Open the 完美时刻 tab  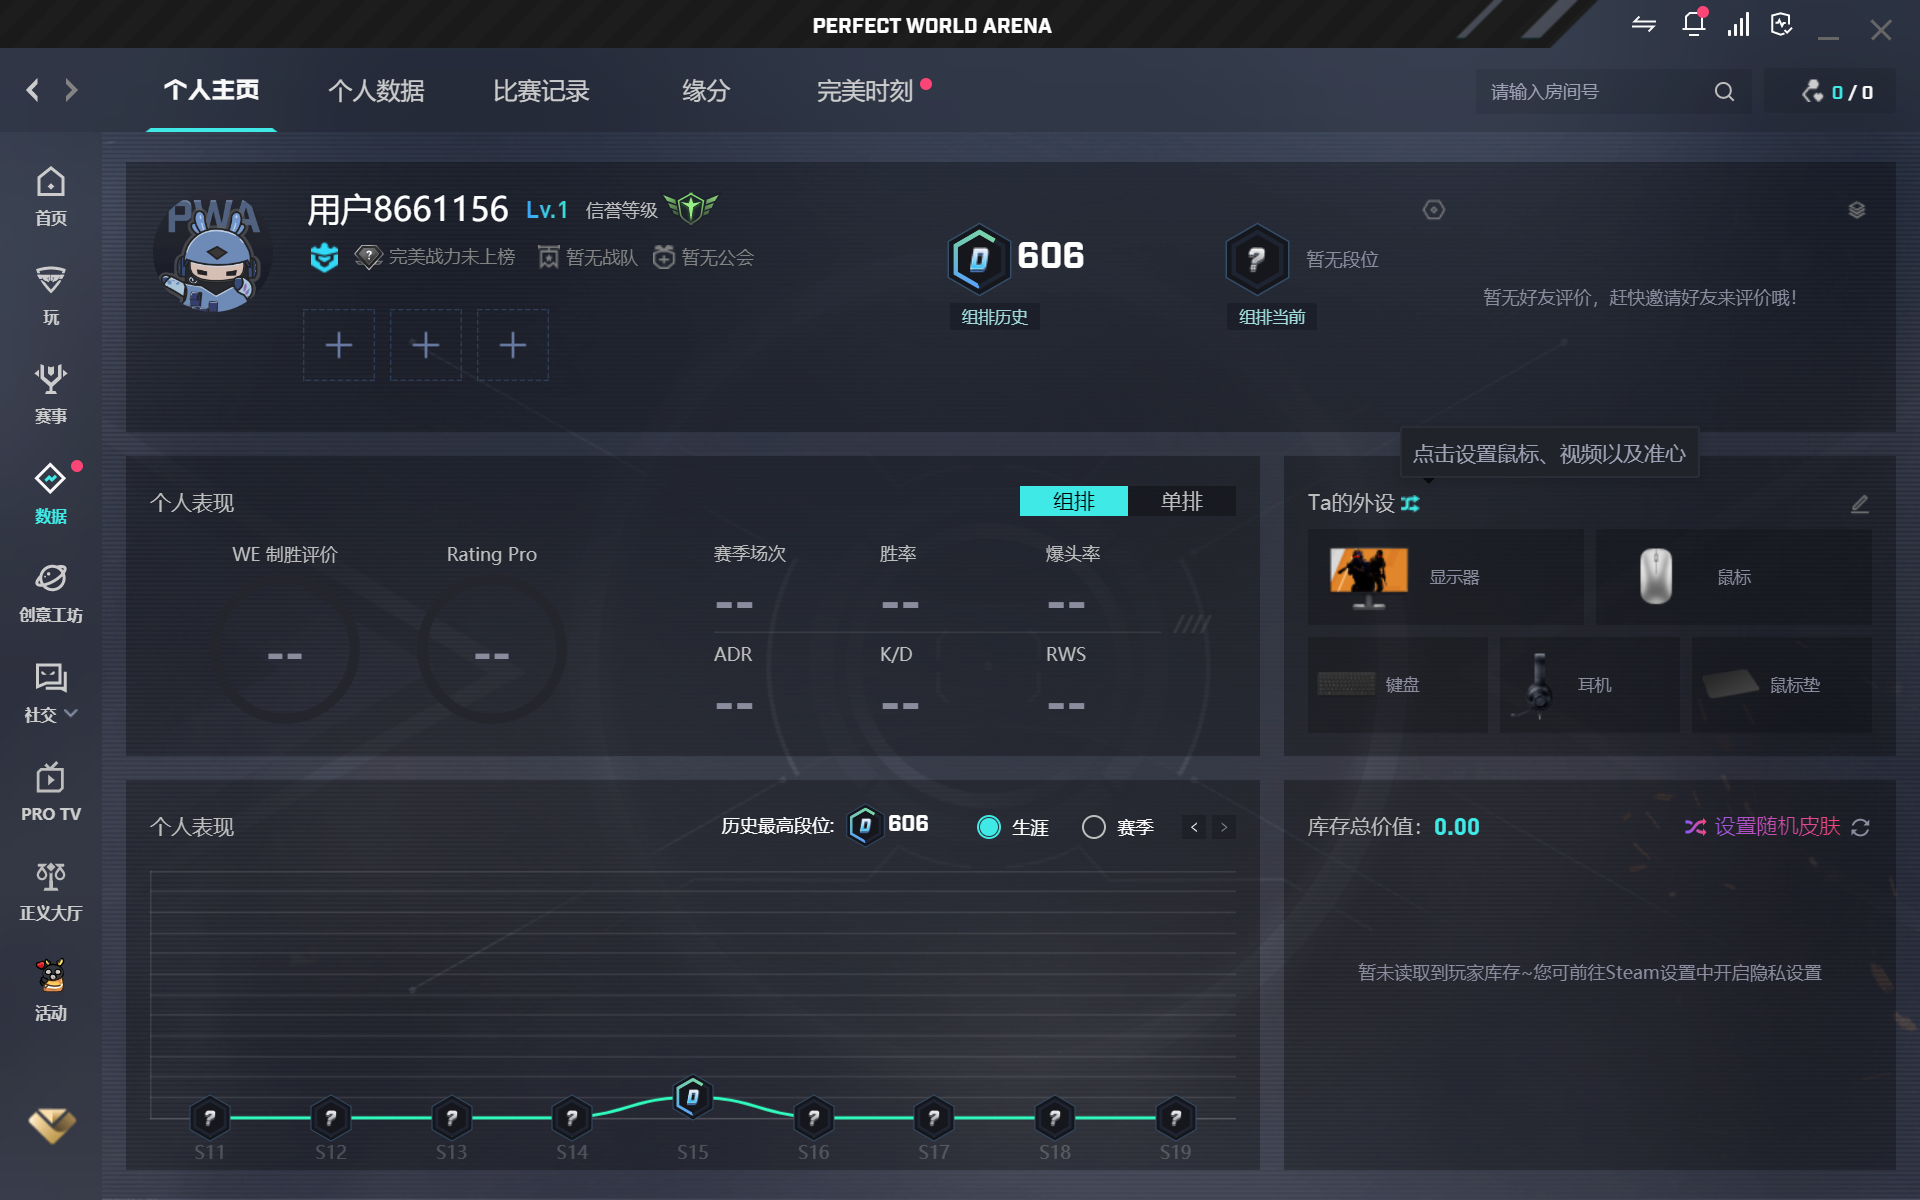864,91
